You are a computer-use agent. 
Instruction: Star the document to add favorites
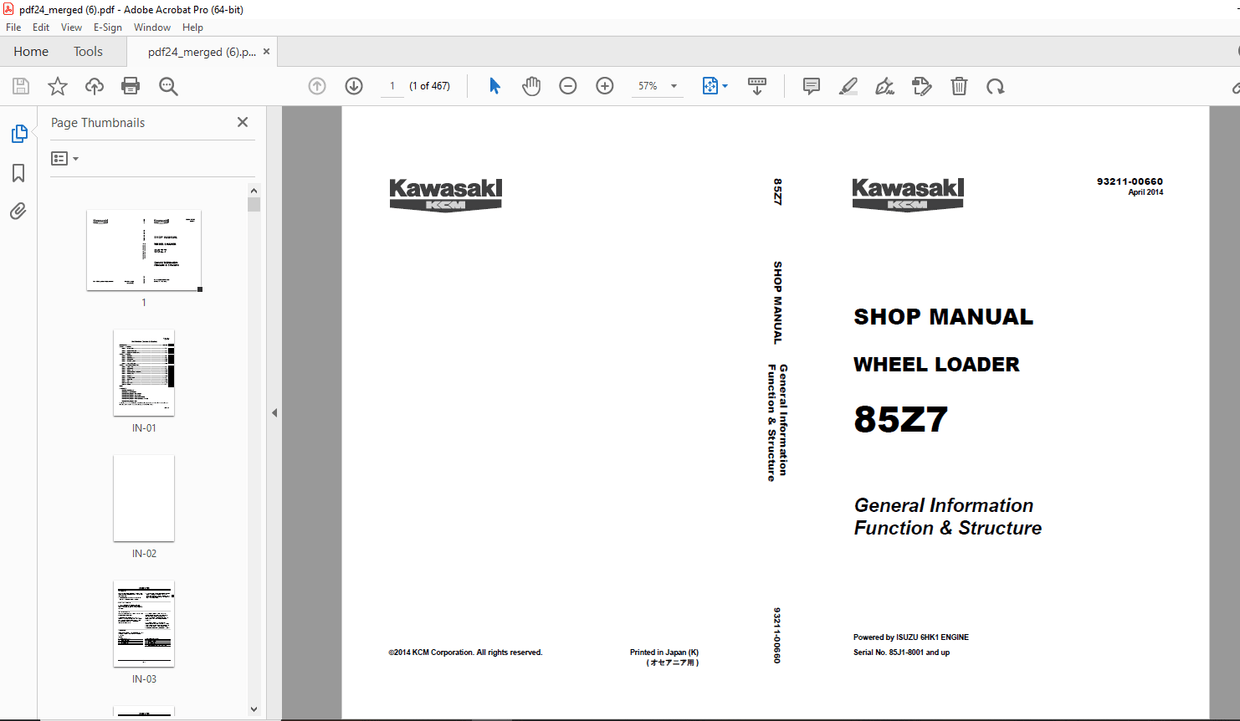[x=57, y=86]
